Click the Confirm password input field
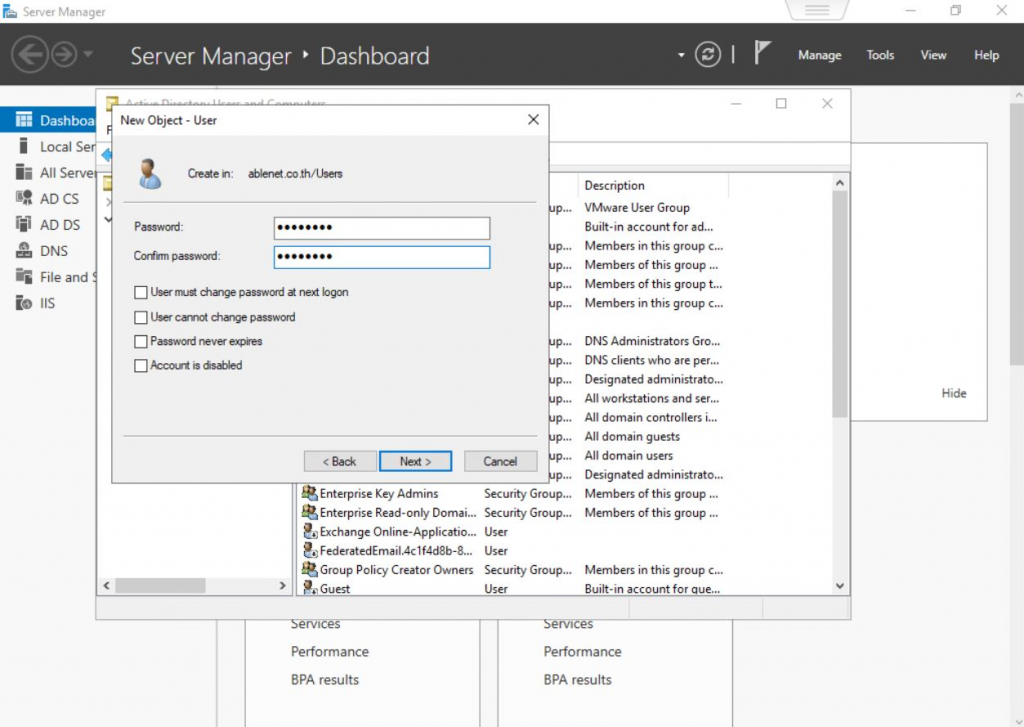The width and height of the screenshot is (1024, 727). coord(381,257)
